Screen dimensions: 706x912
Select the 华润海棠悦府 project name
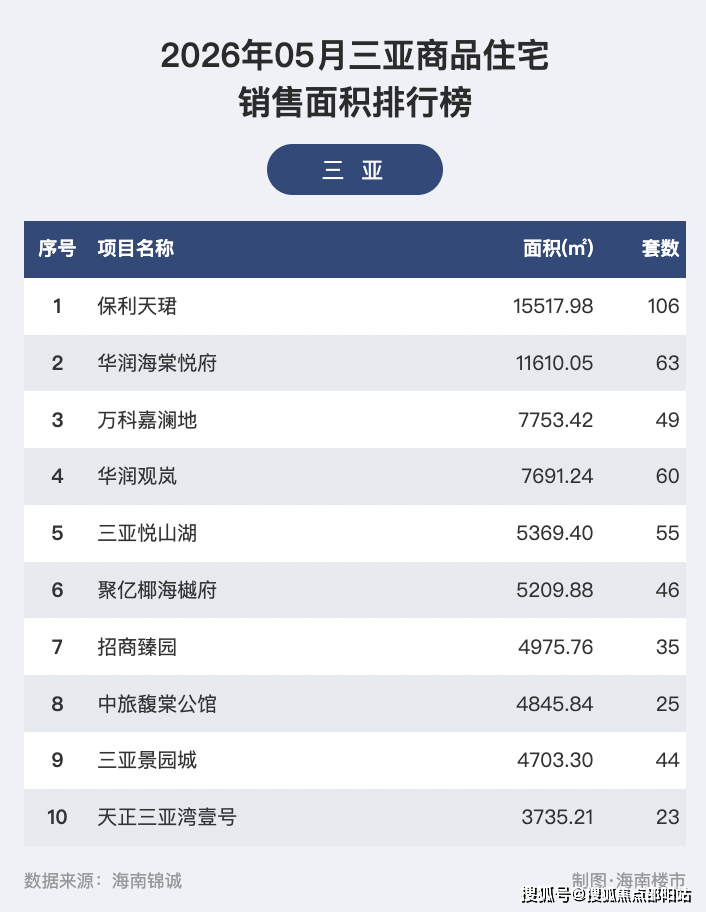[x=157, y=363]
